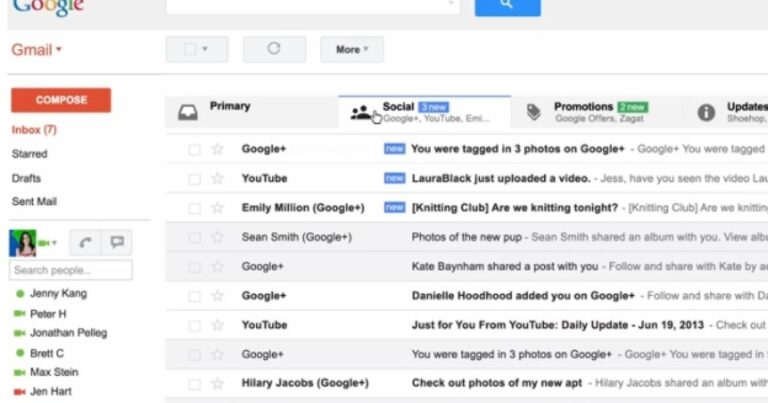The image size is (768, 403).
Task: Click Jen Hart's red camera icon
Action: tap(20, 392)
